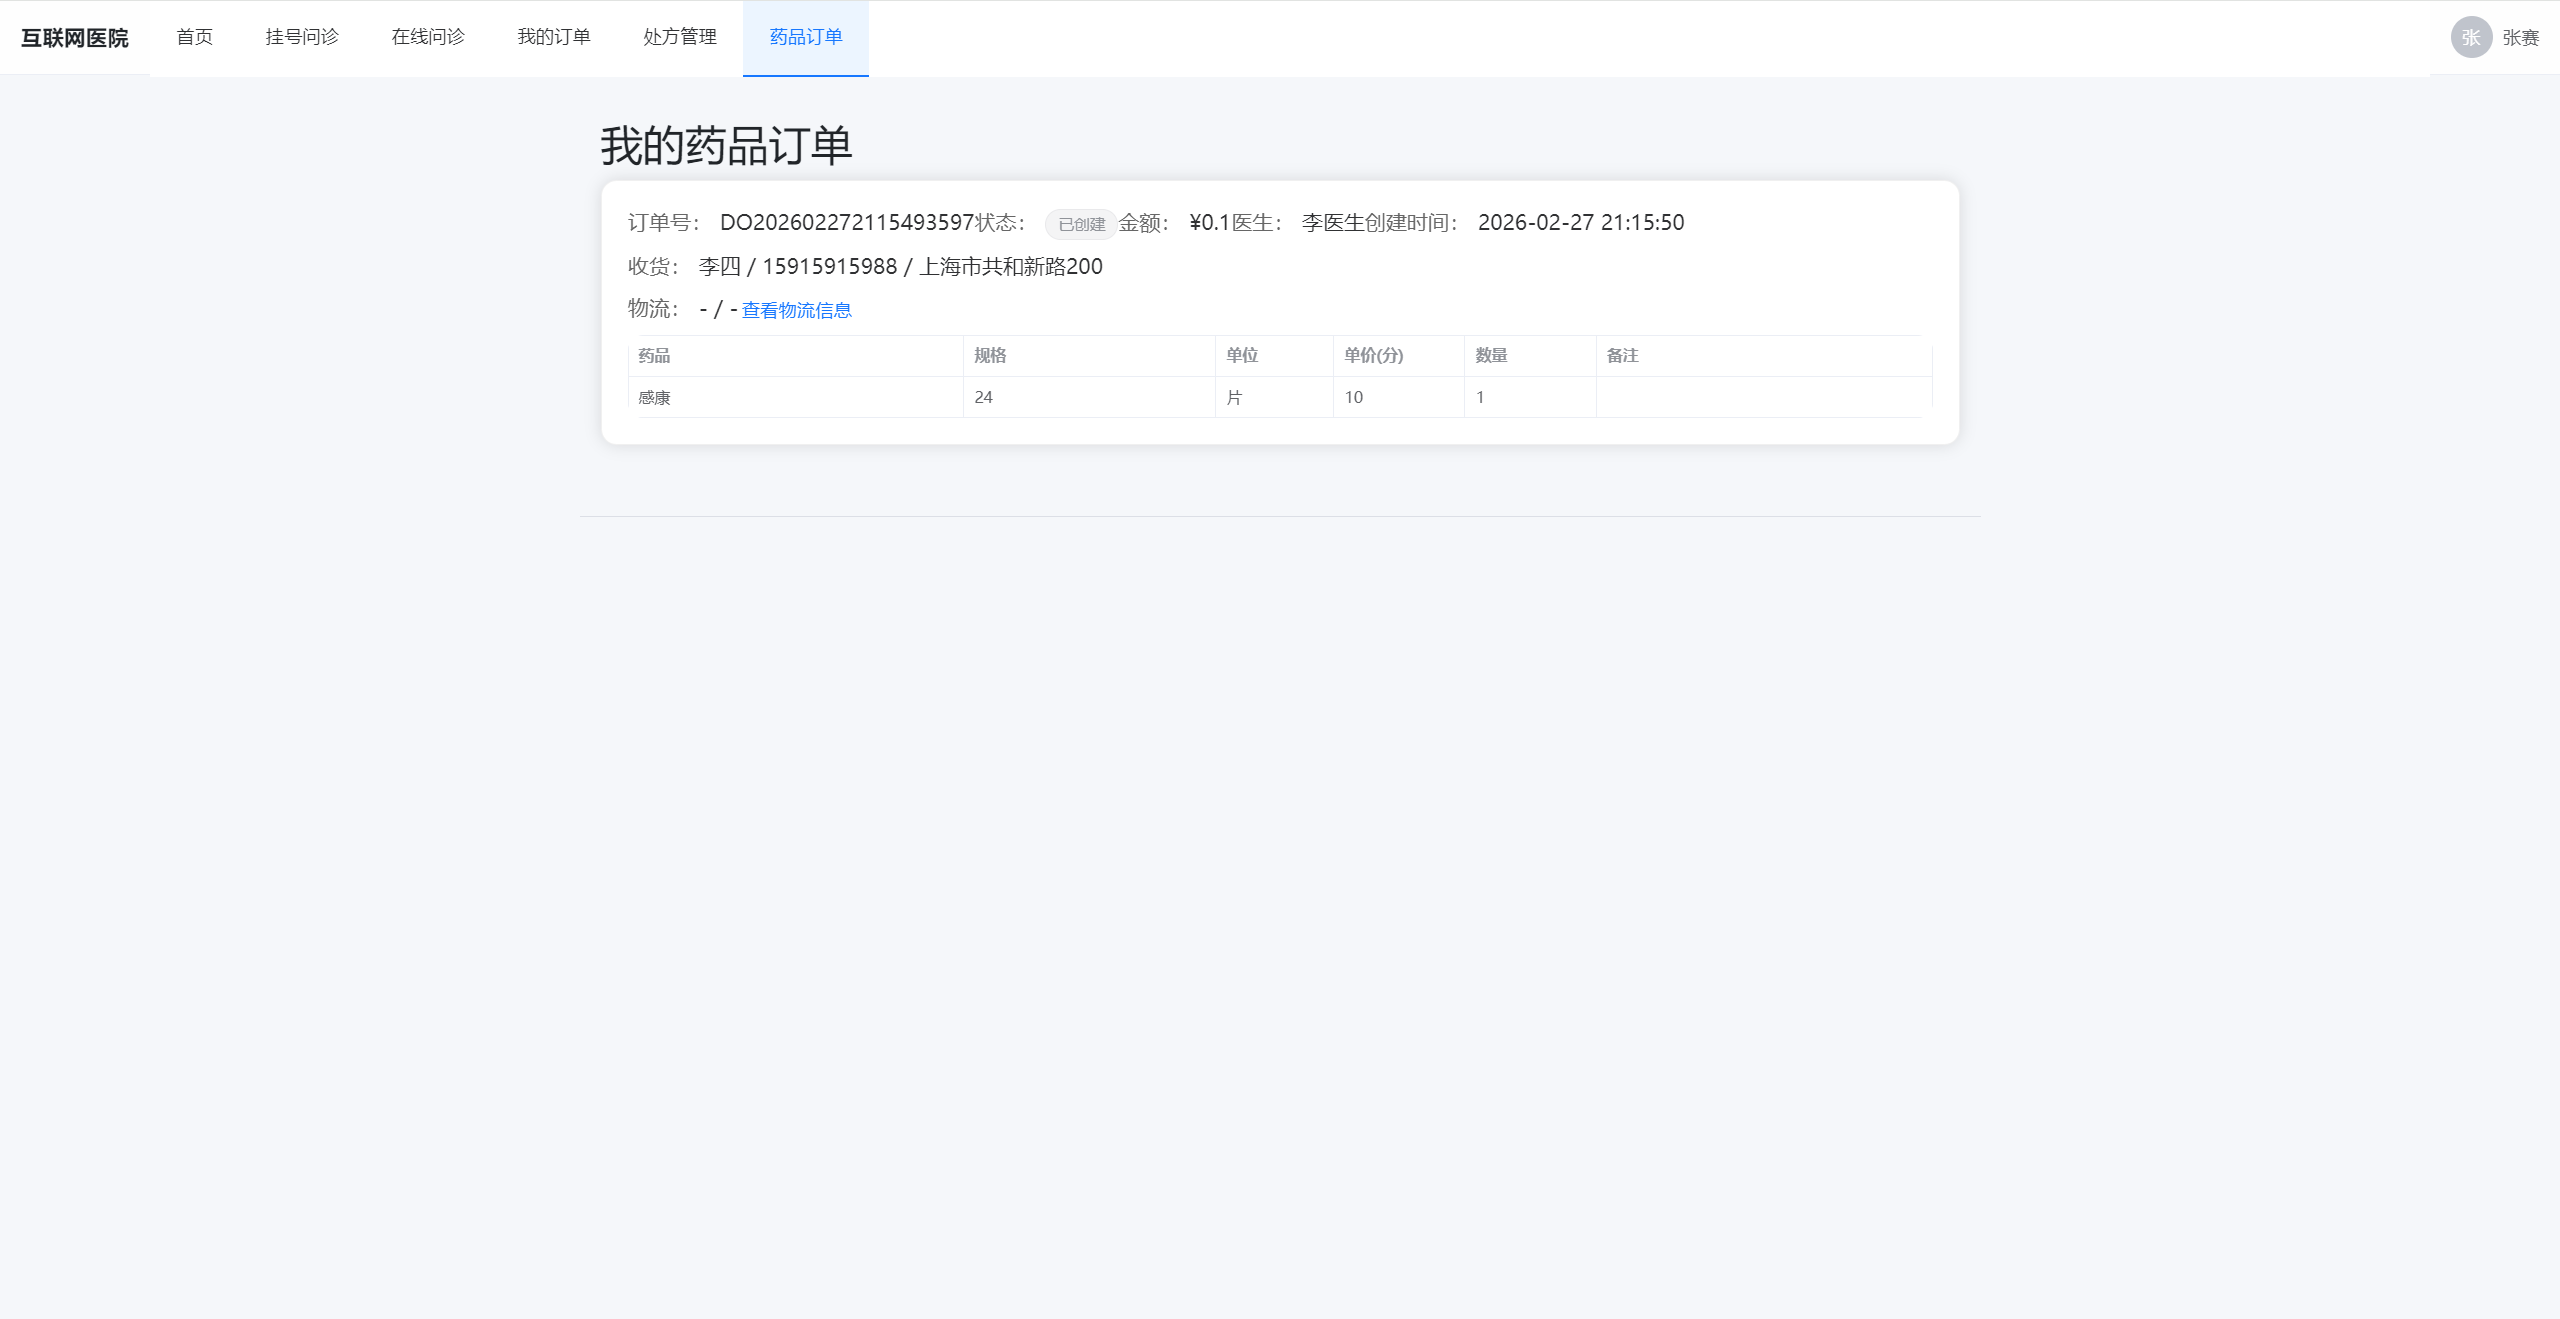Select the 感康 medicine row cell
Viewport: 2560px width, 1319px height.
pos(654,397)
